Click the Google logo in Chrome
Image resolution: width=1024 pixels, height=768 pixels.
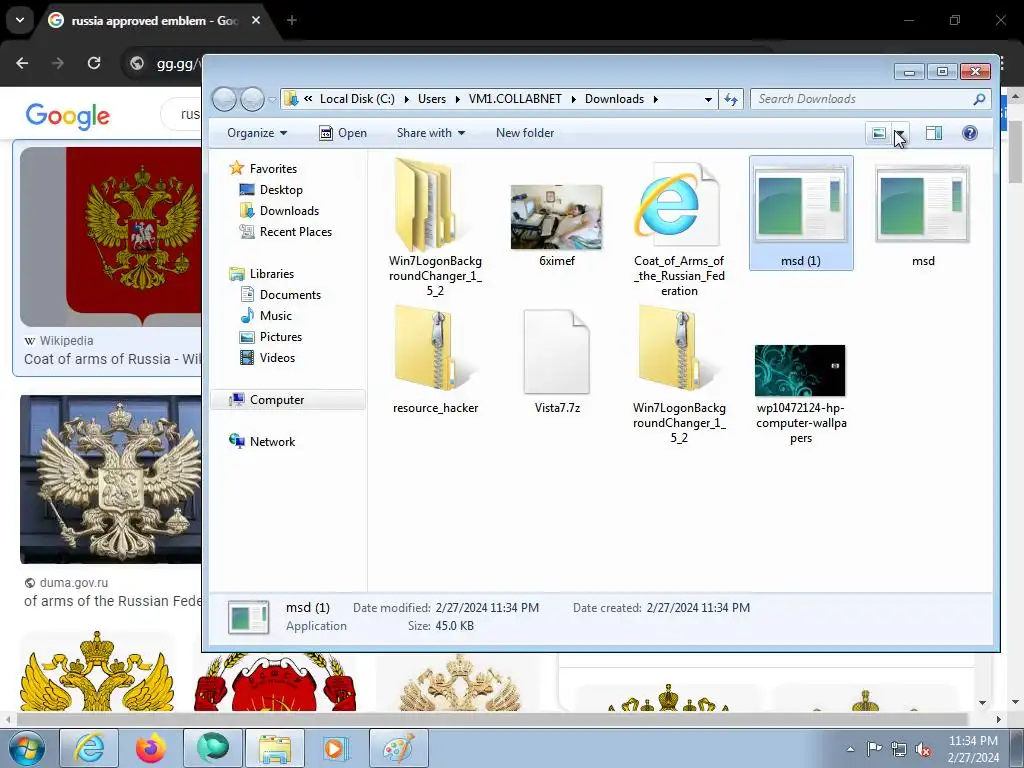(x=68, y=116)
